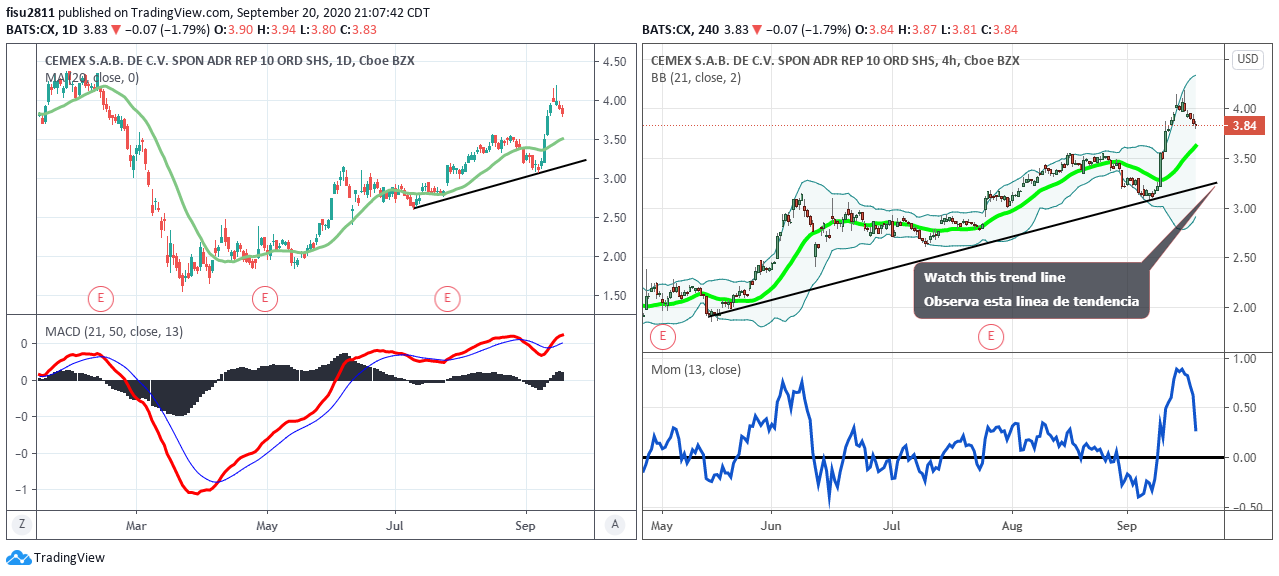Image resolution: width=1279 pixels, height=576 pixels.
Task: Click the earnings E marker near March
Action: coord(100,297)
